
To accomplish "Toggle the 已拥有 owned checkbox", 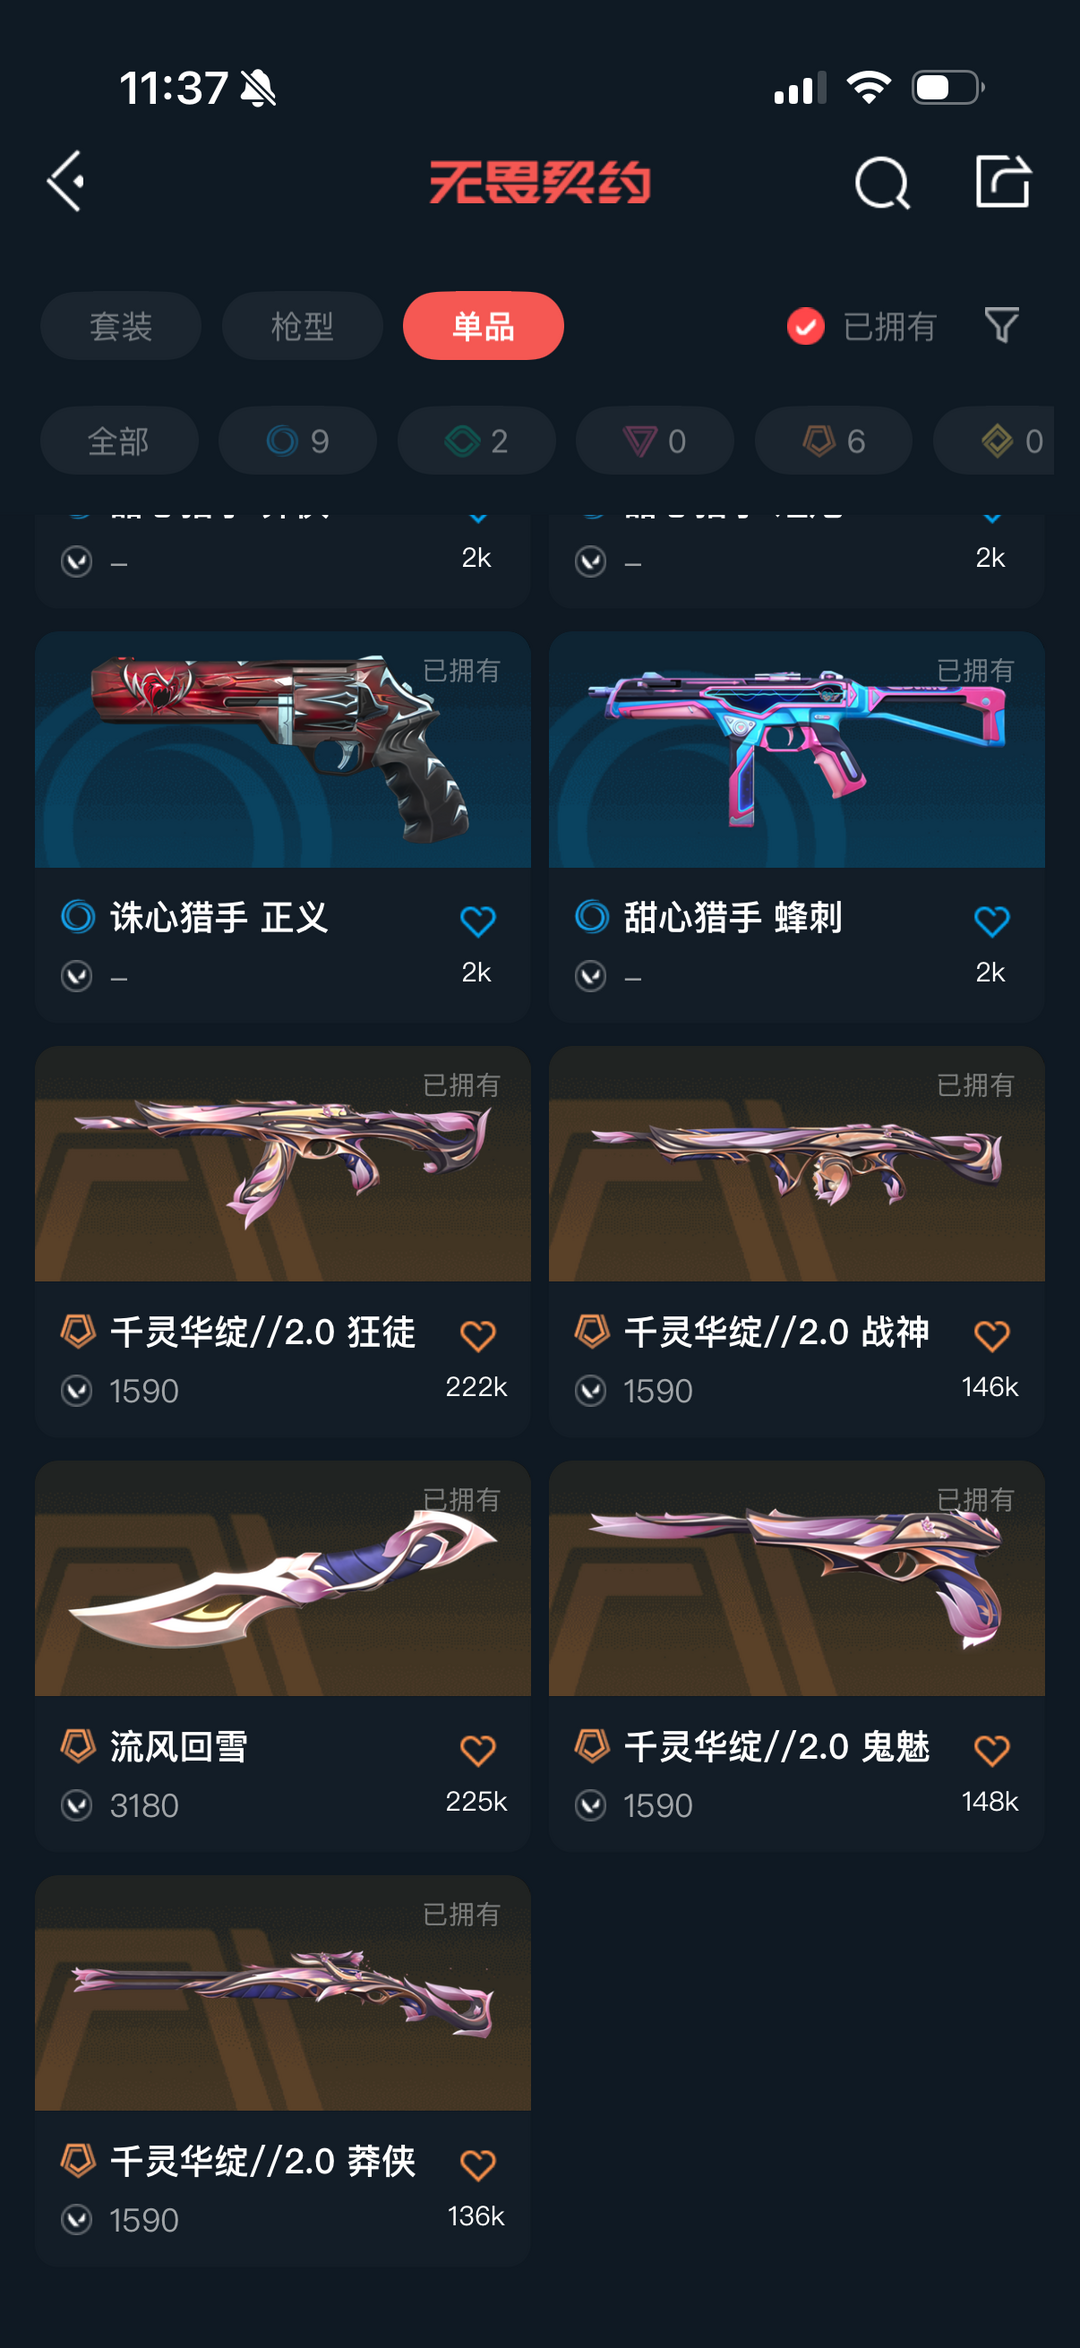I will pyautogui.click(x=806, y=326).
